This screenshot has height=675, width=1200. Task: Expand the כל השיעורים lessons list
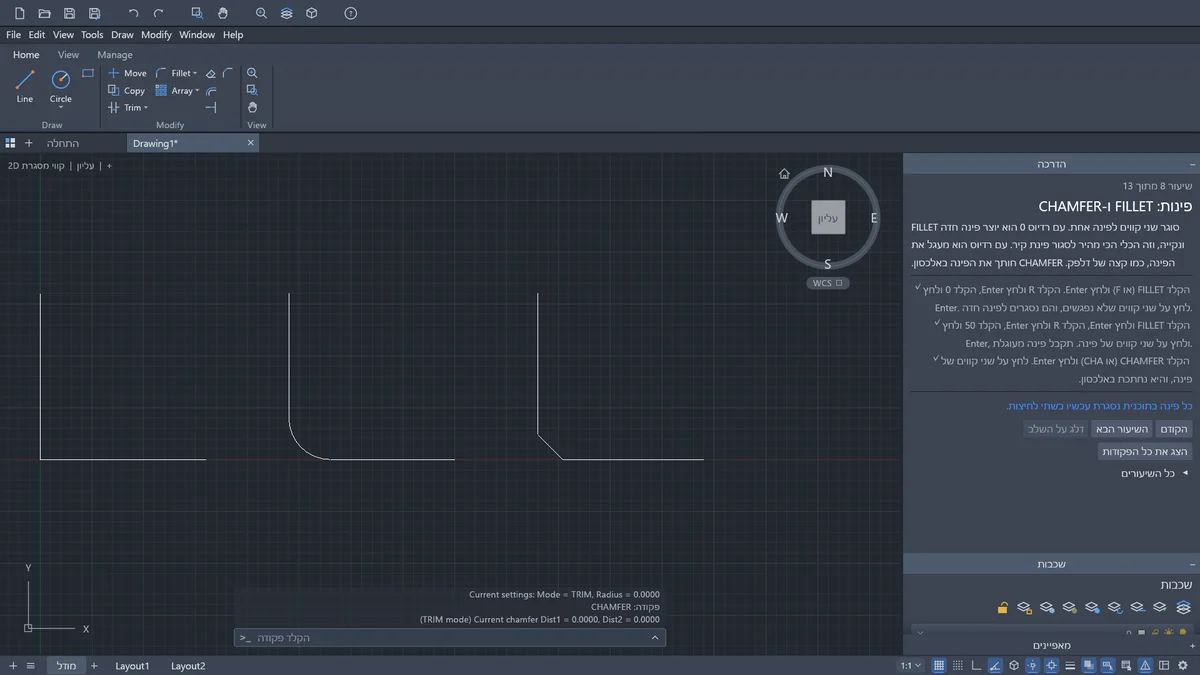(1154, 473)
